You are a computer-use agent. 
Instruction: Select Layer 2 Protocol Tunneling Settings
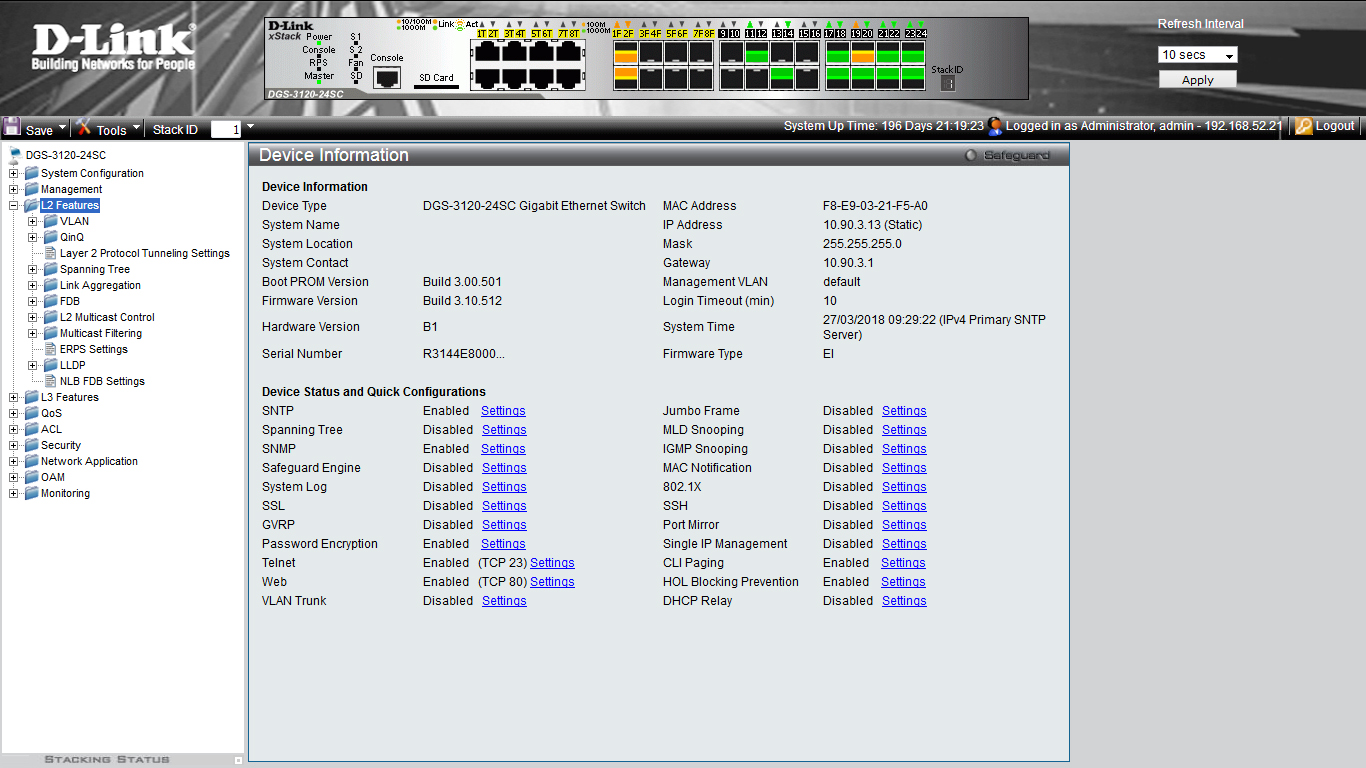144,253
